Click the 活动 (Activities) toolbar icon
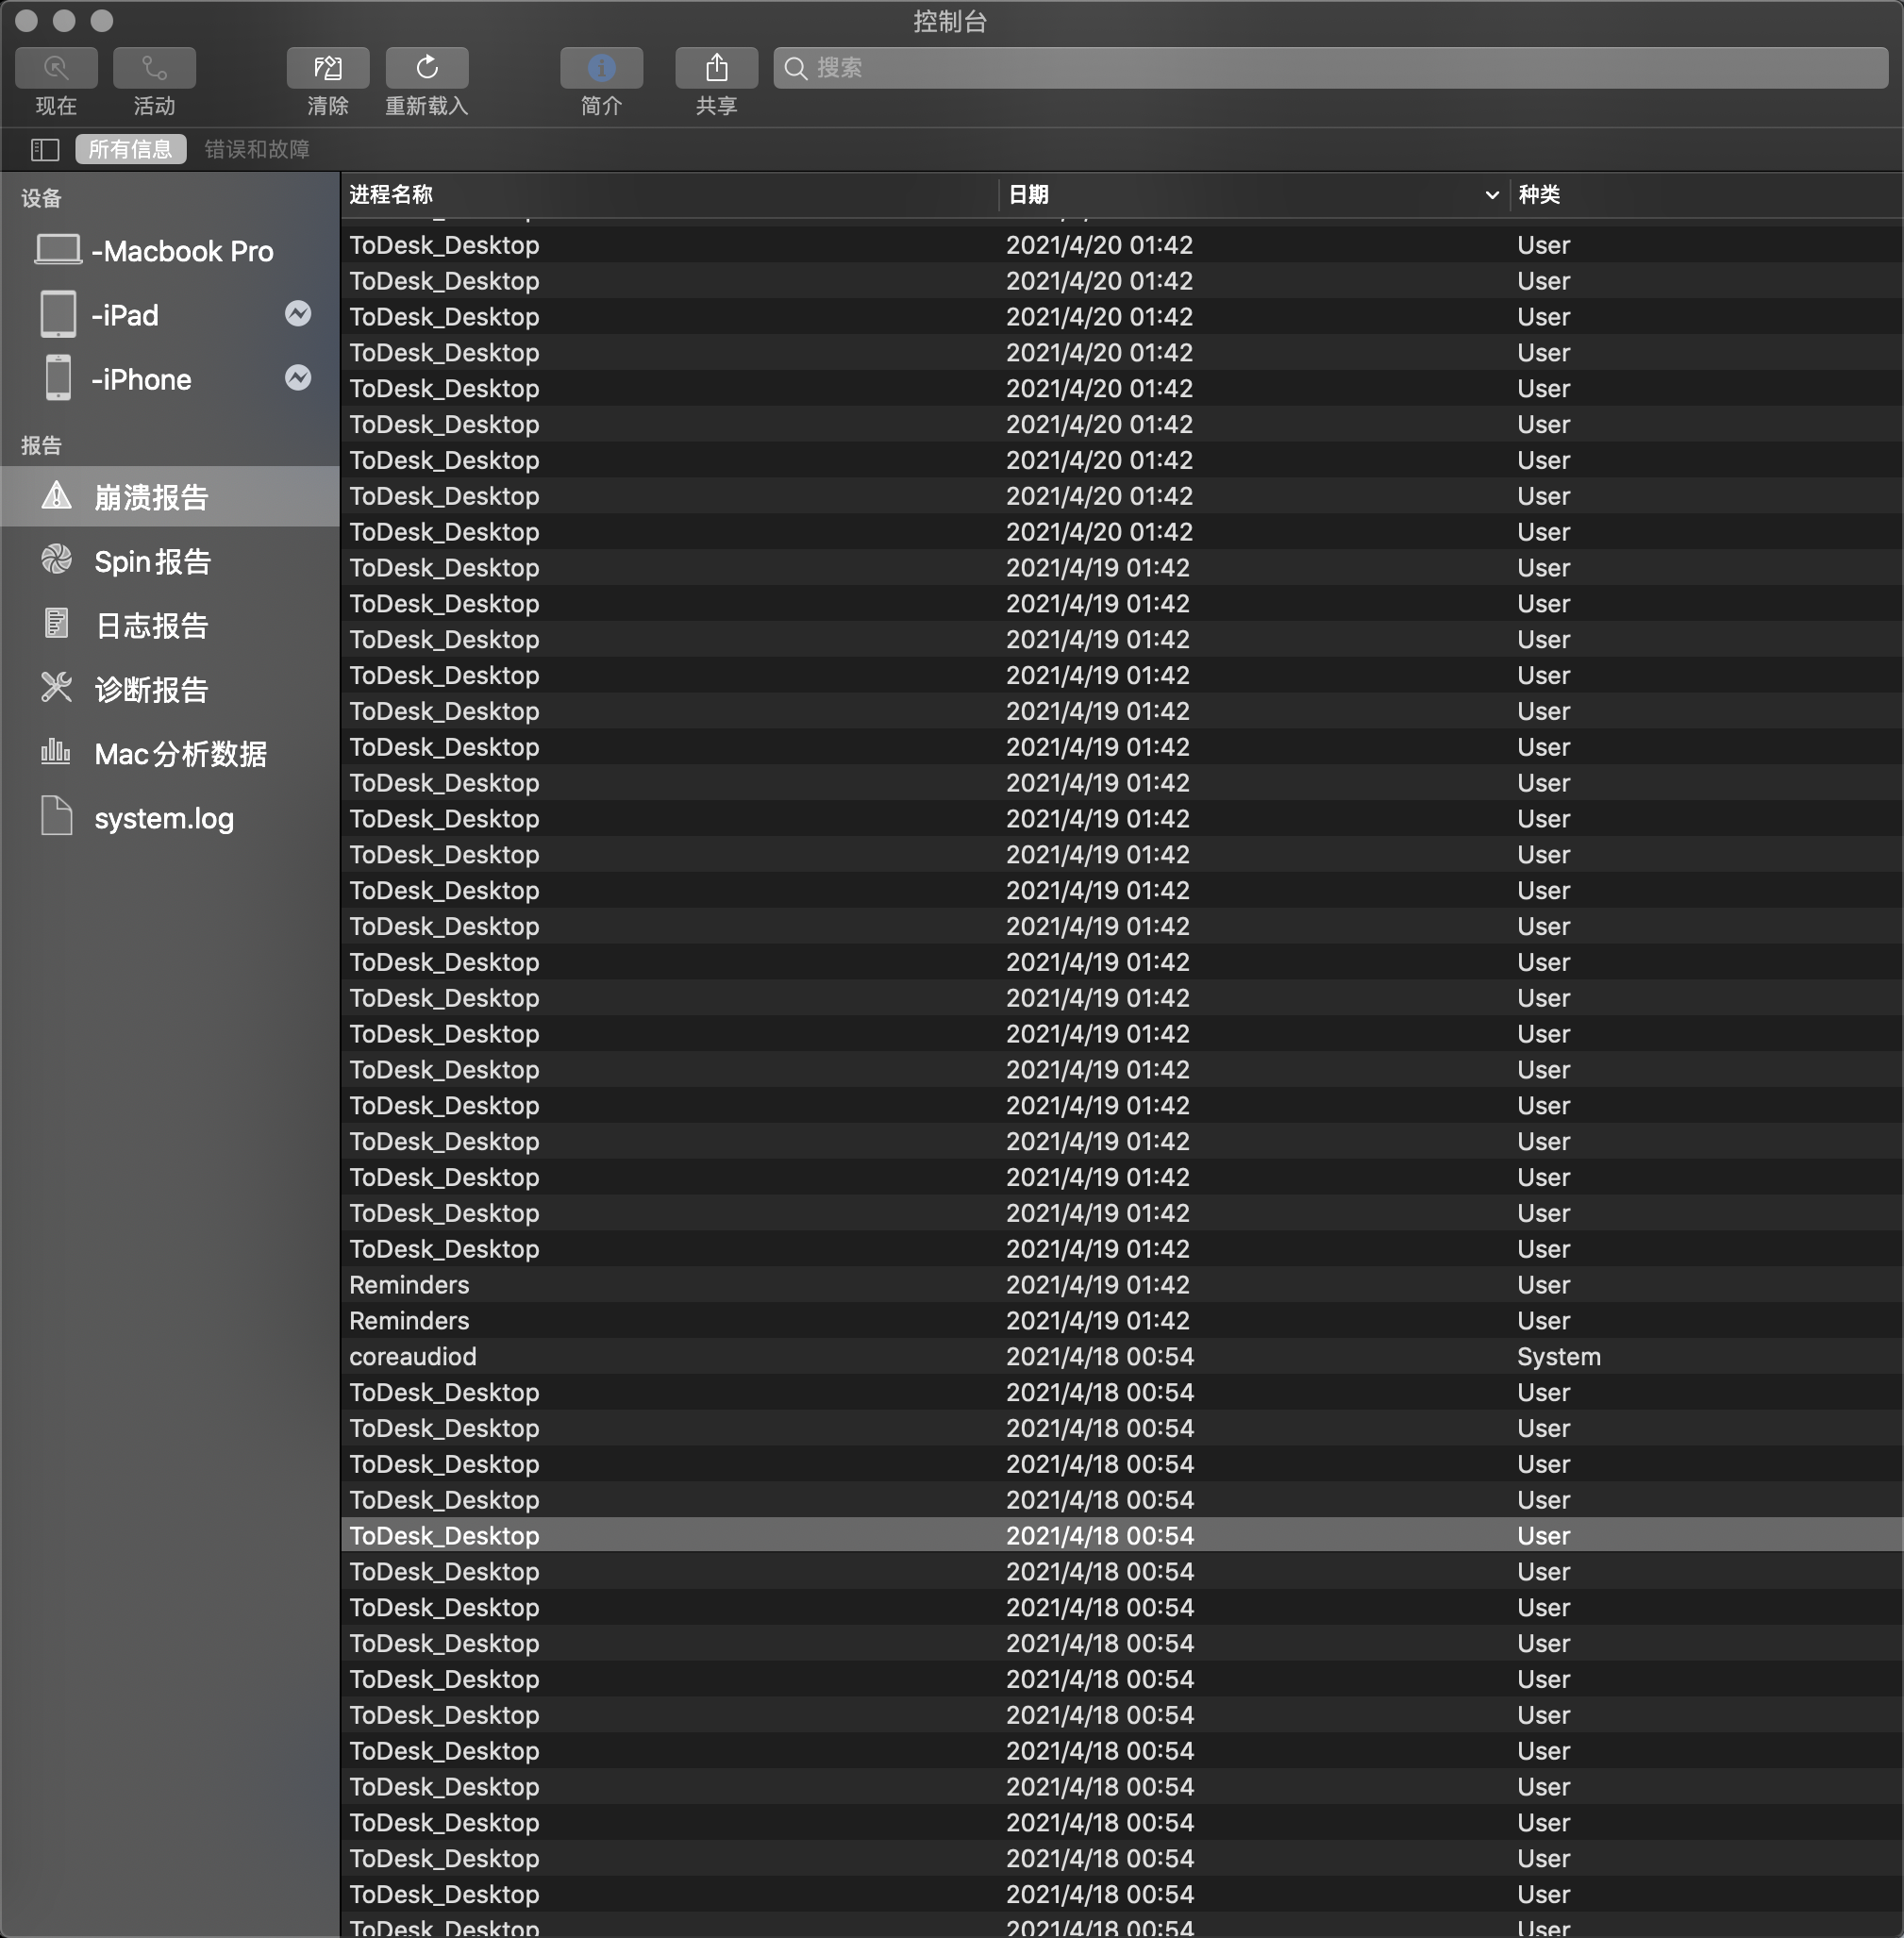Screen dimensions: 1904x1938 tap(154, 68)
